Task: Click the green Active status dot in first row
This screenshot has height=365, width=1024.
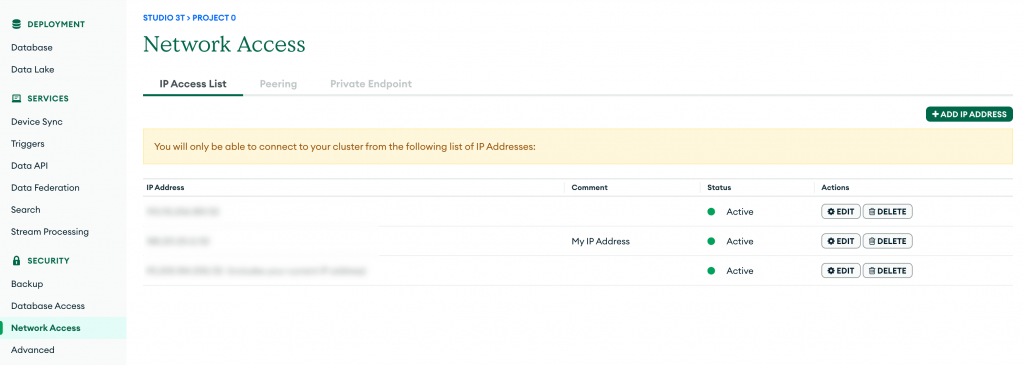Action: pos(711,212)
